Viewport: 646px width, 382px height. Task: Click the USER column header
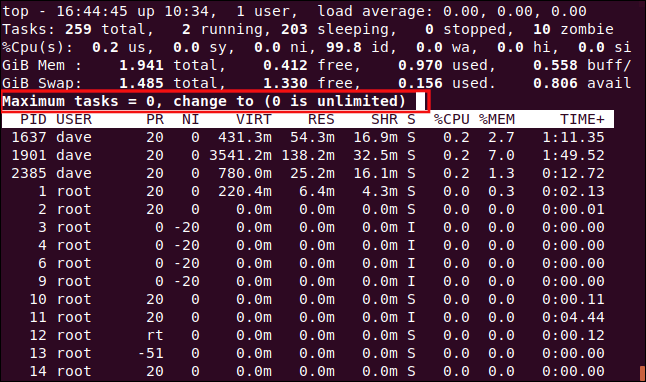pyautogui.click(x=74, y=120)
